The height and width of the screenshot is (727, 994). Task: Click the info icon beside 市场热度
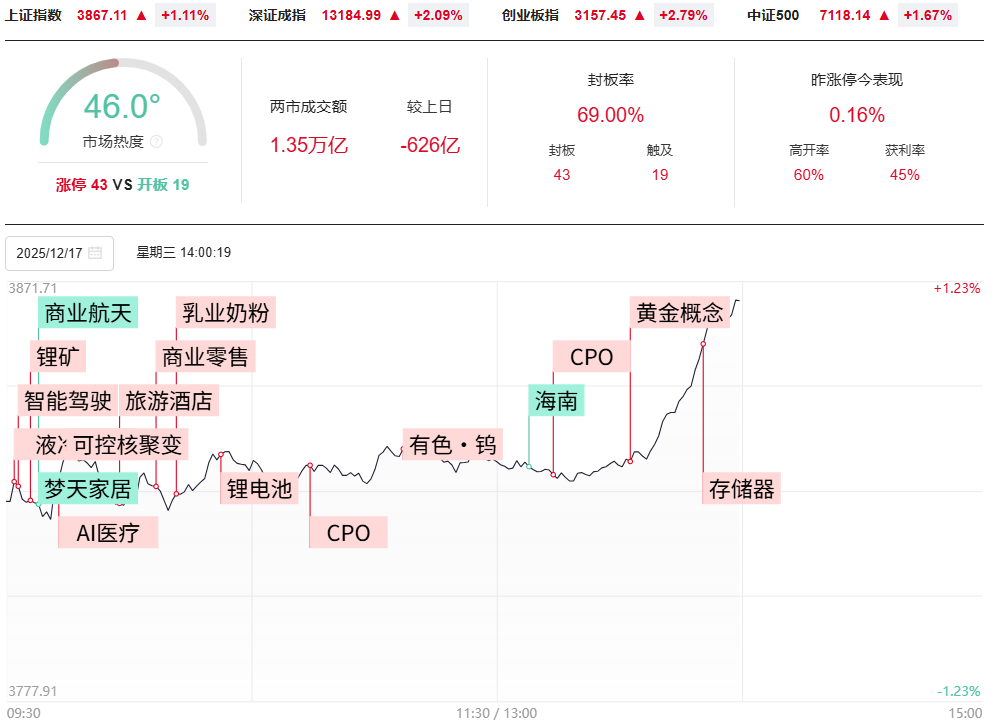point(156,142)
